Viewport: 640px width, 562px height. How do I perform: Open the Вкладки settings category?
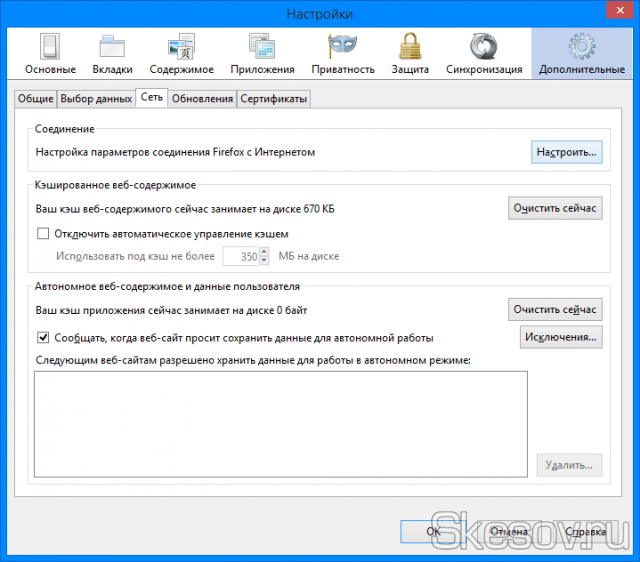pyautogui.click(x=112, y=54)
